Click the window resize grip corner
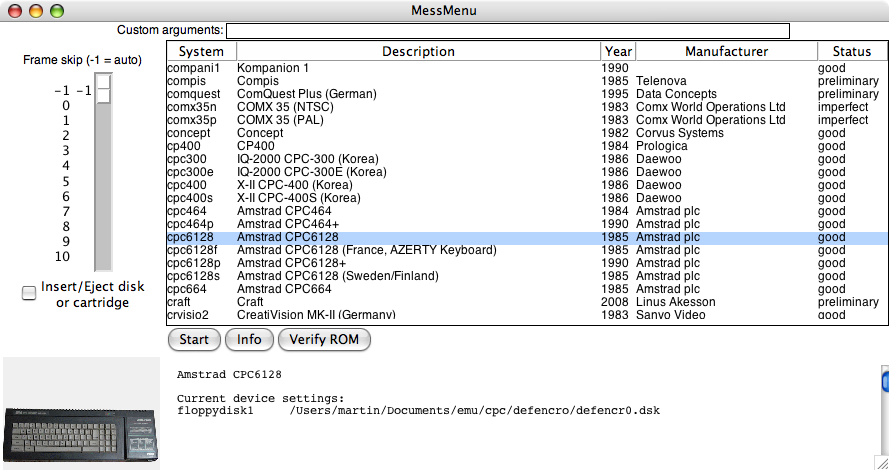This screenshot has height=470, width=889. pyautogui.click(x=882, y=463)
